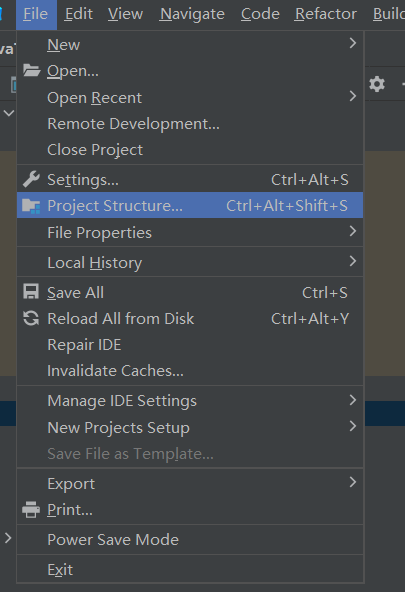Open the Navigate menu

(192, 14)
